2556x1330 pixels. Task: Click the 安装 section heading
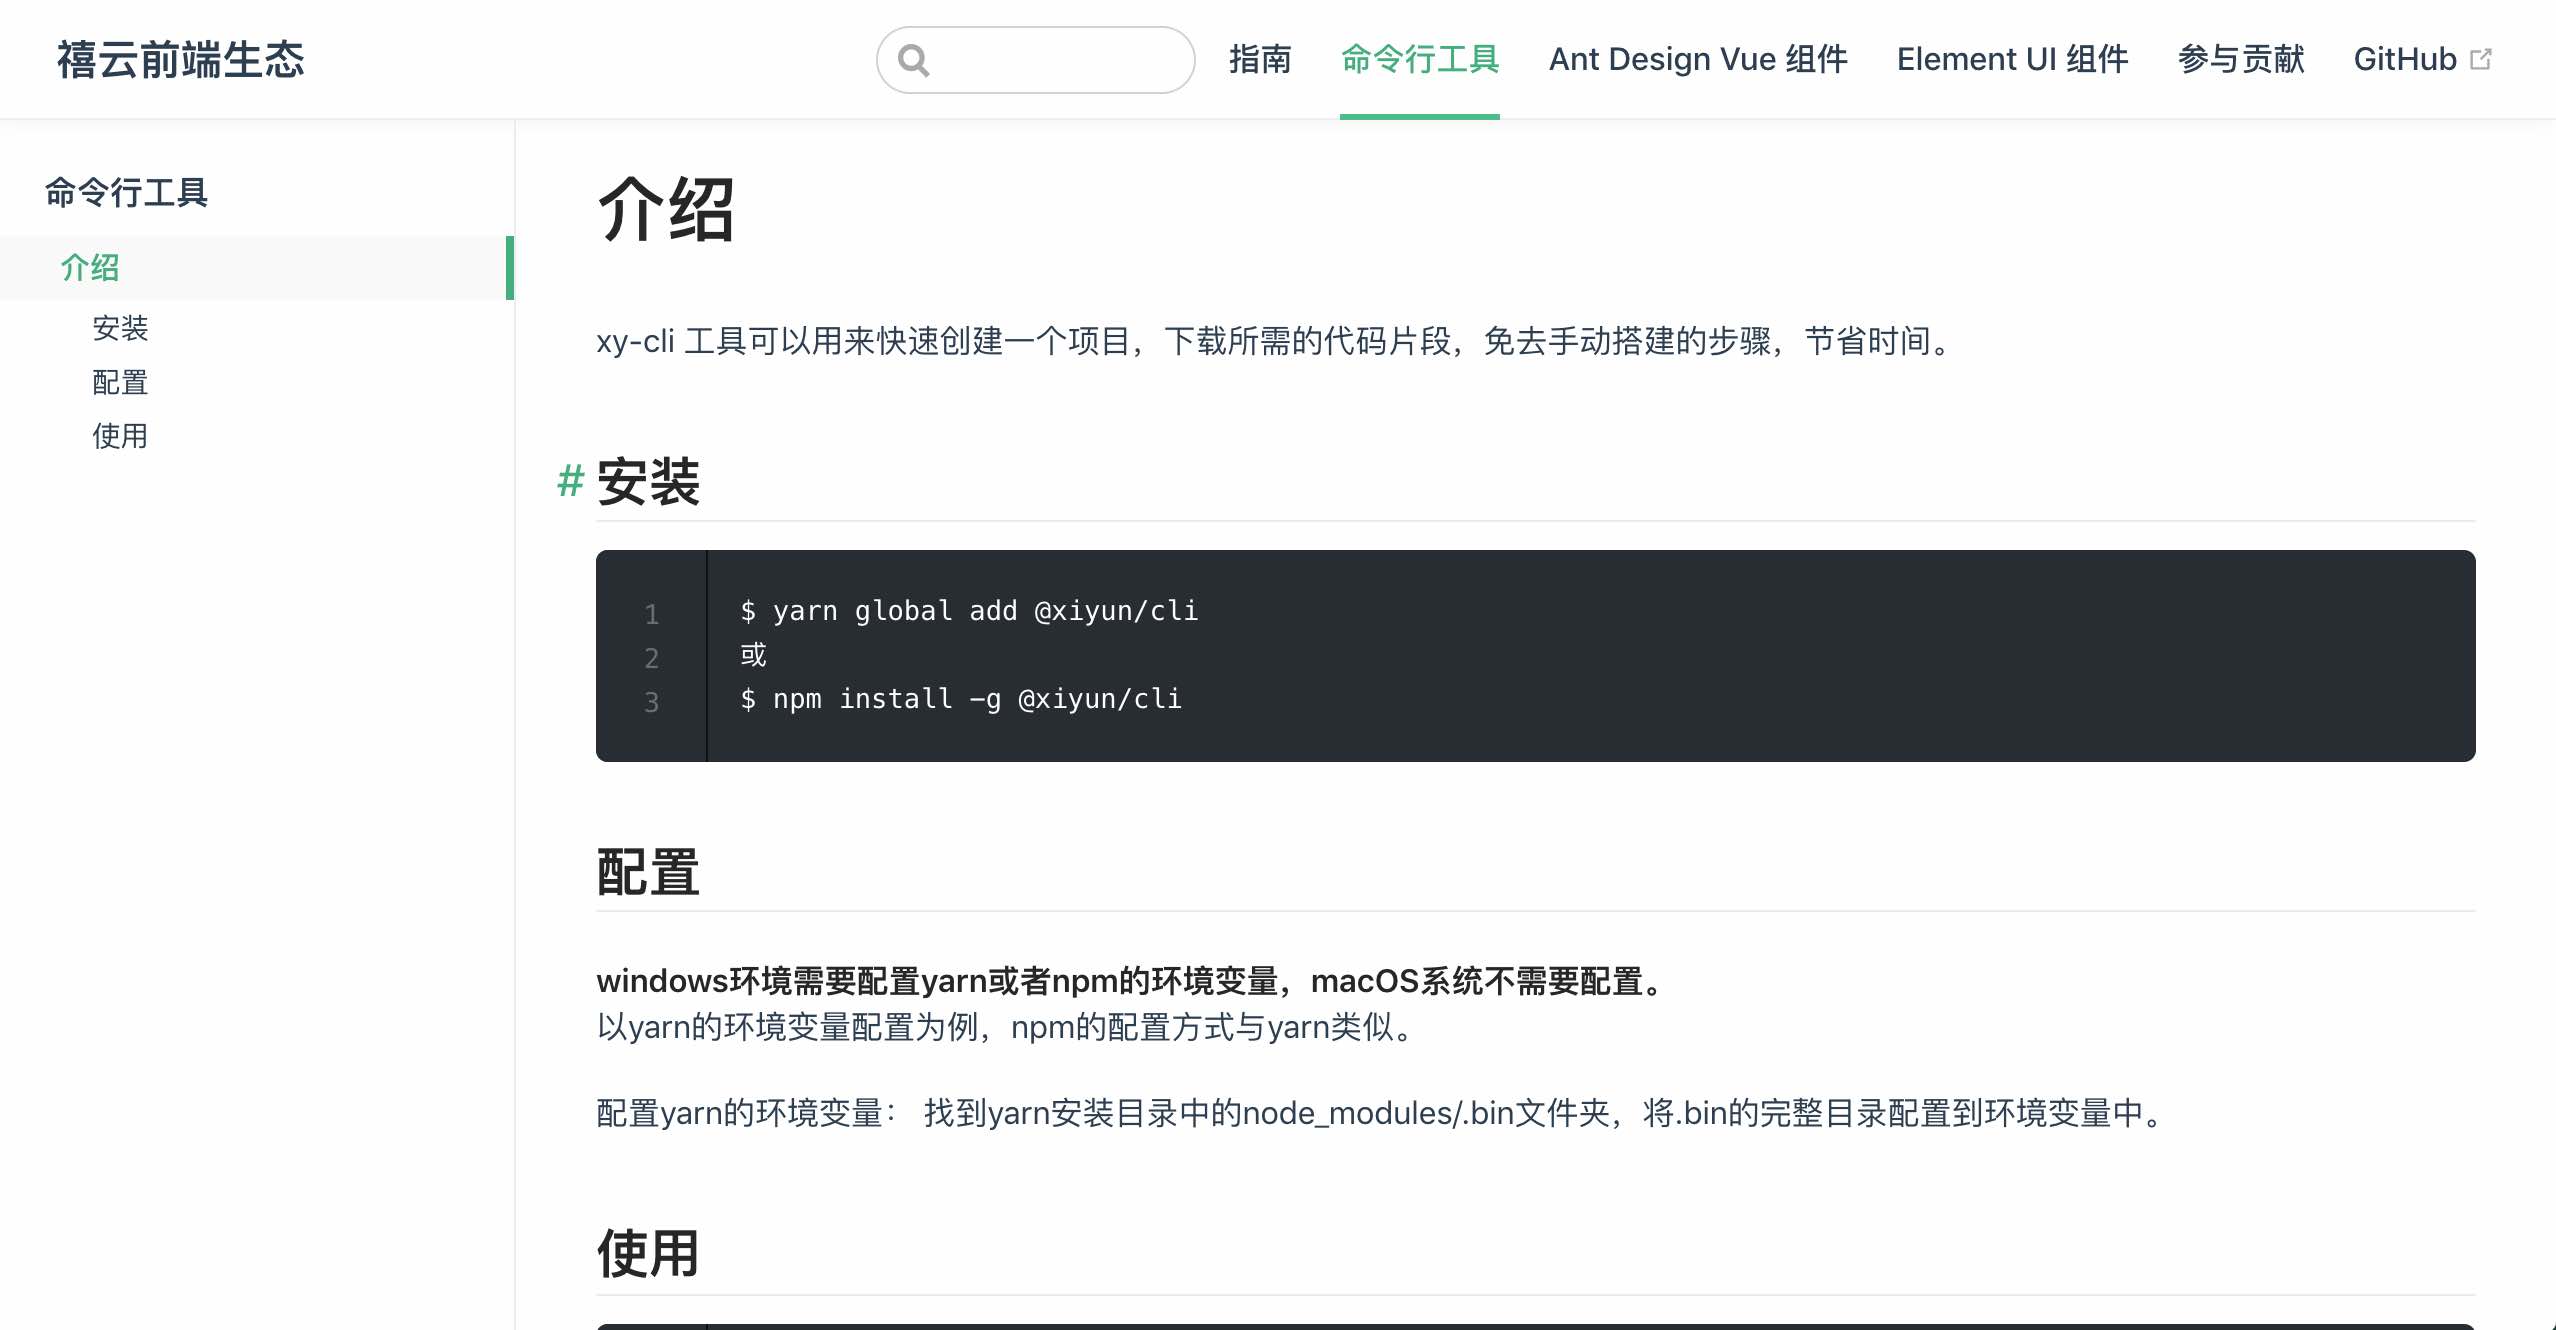coord(648,482)
